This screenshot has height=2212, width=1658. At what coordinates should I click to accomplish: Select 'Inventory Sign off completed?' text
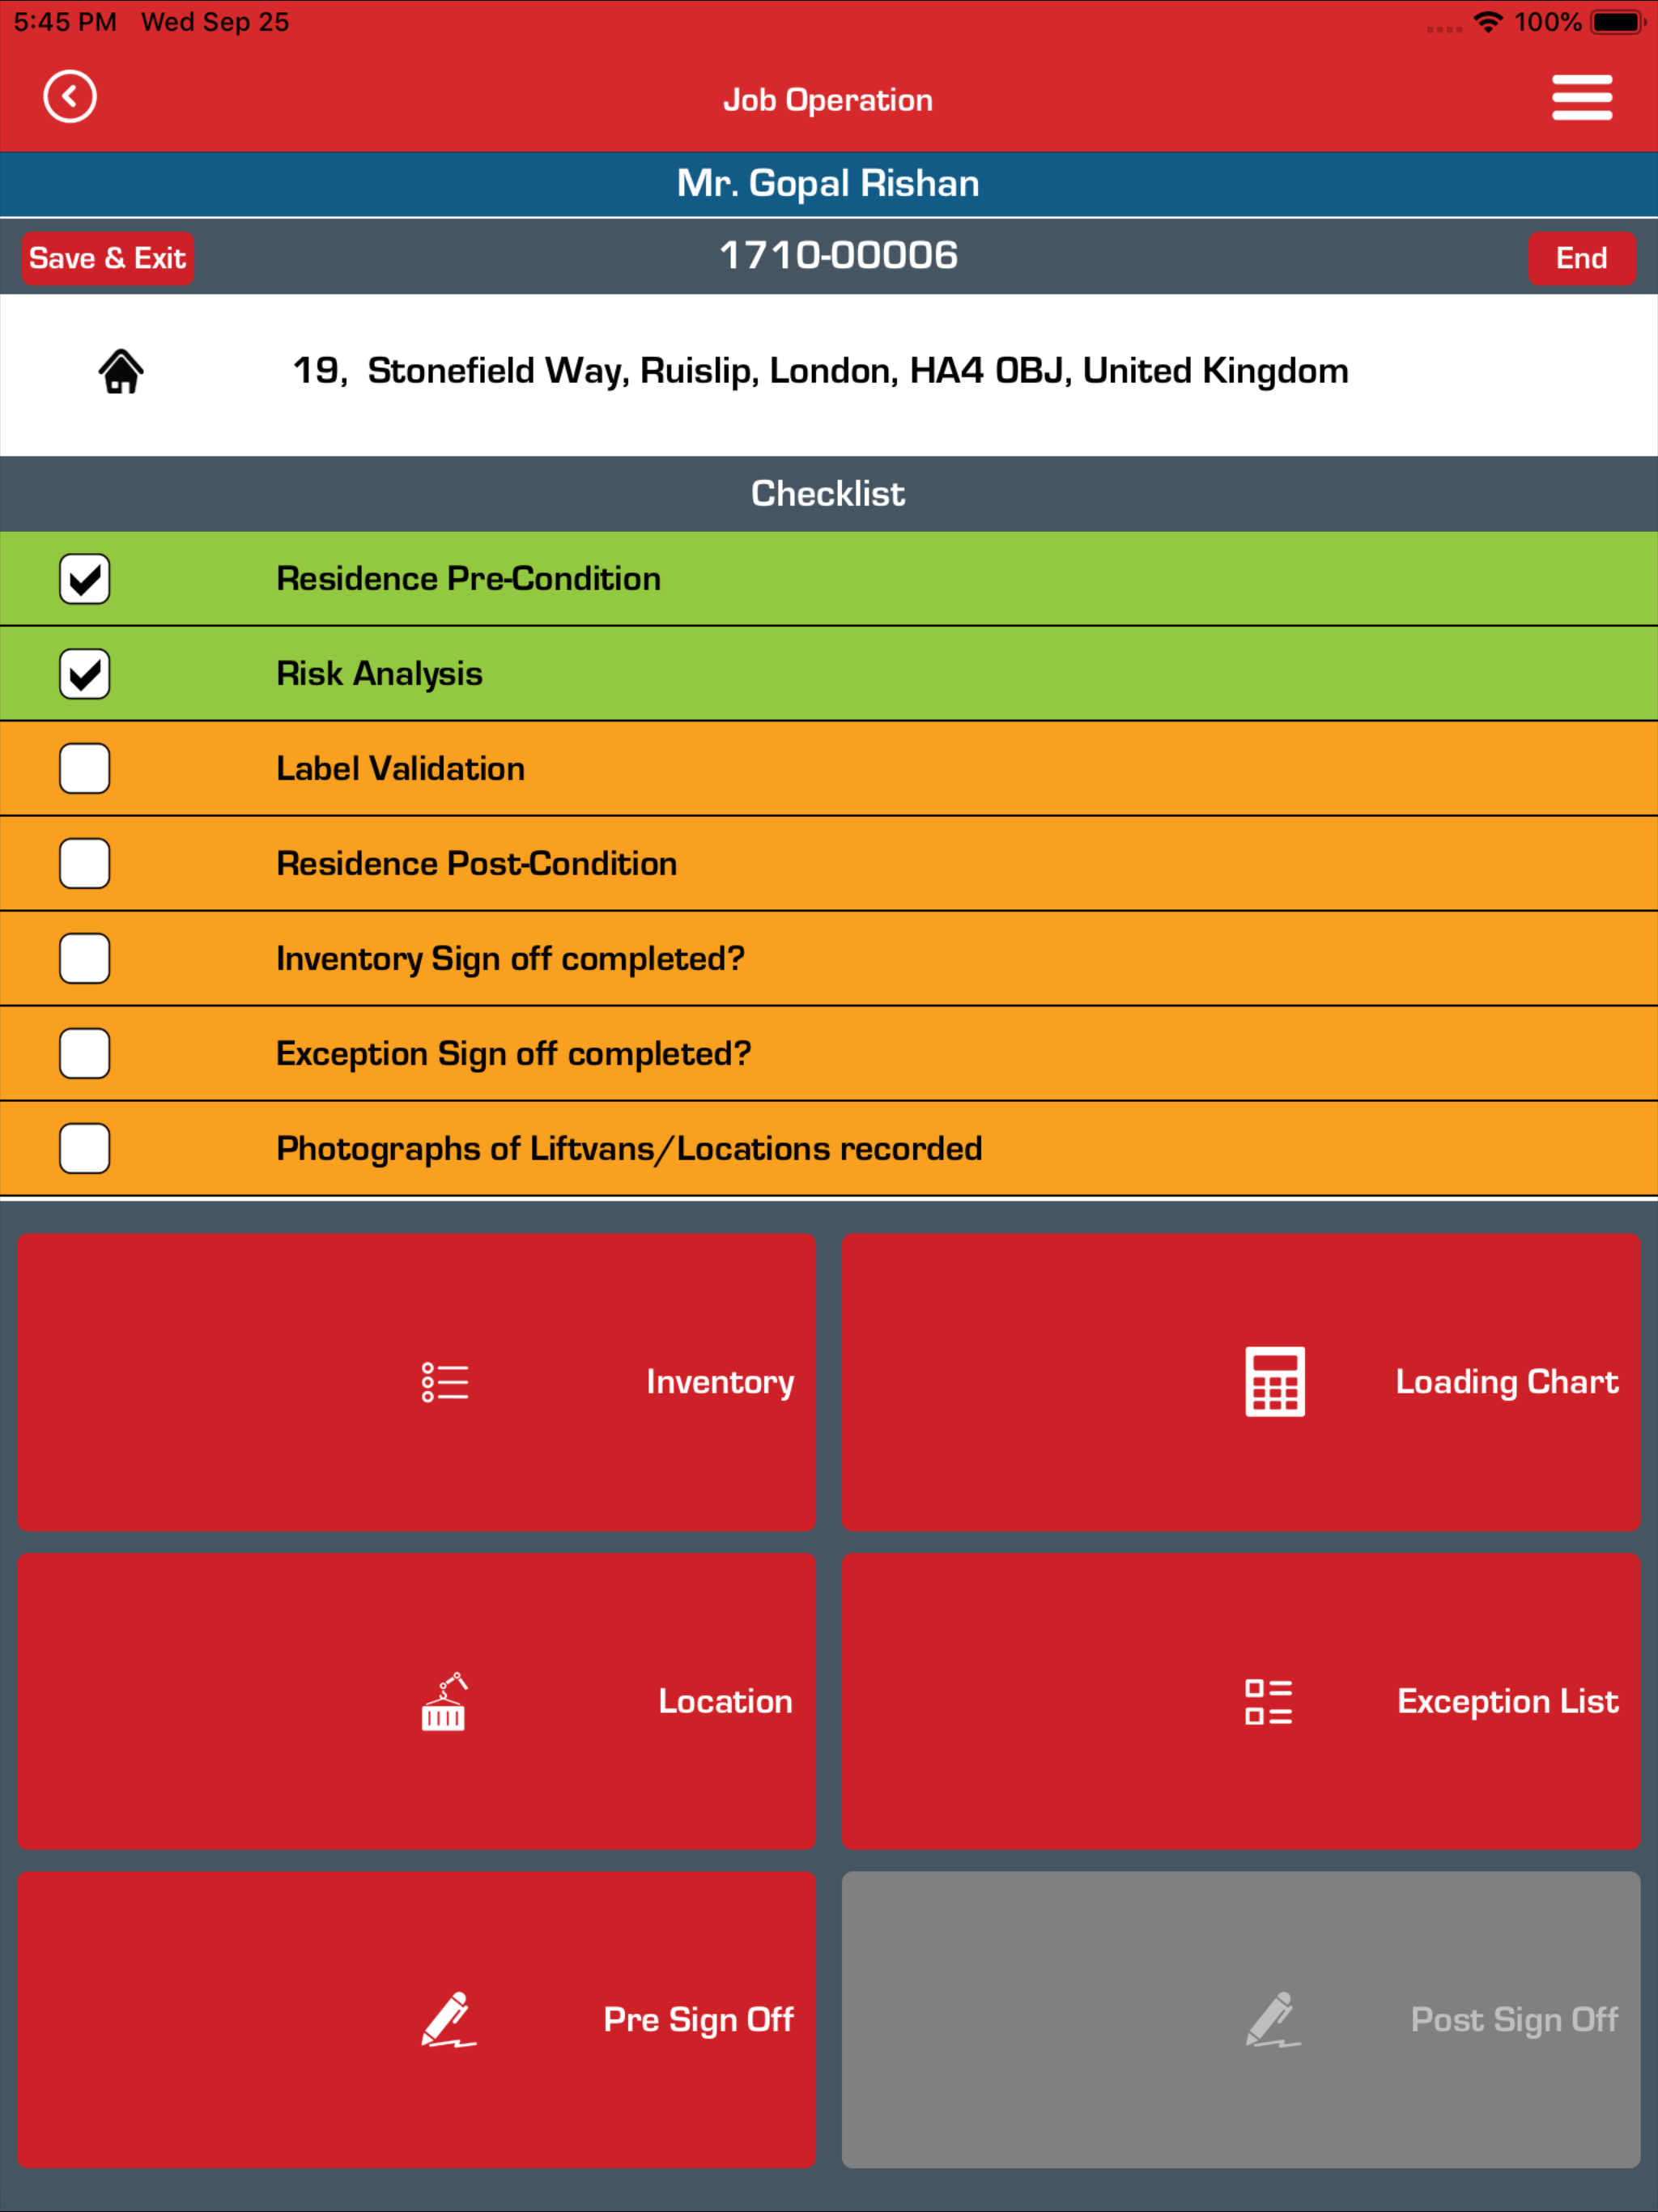tap(511, 959)
